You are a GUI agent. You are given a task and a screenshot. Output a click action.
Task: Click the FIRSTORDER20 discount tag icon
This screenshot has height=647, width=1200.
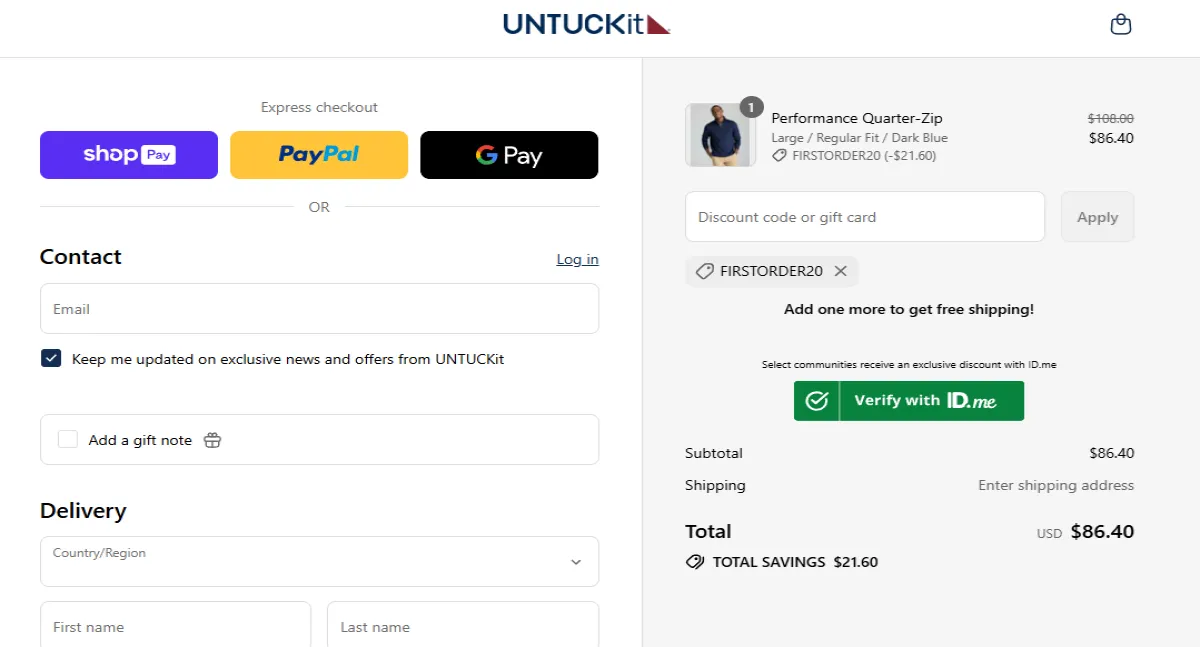(704, 271)
